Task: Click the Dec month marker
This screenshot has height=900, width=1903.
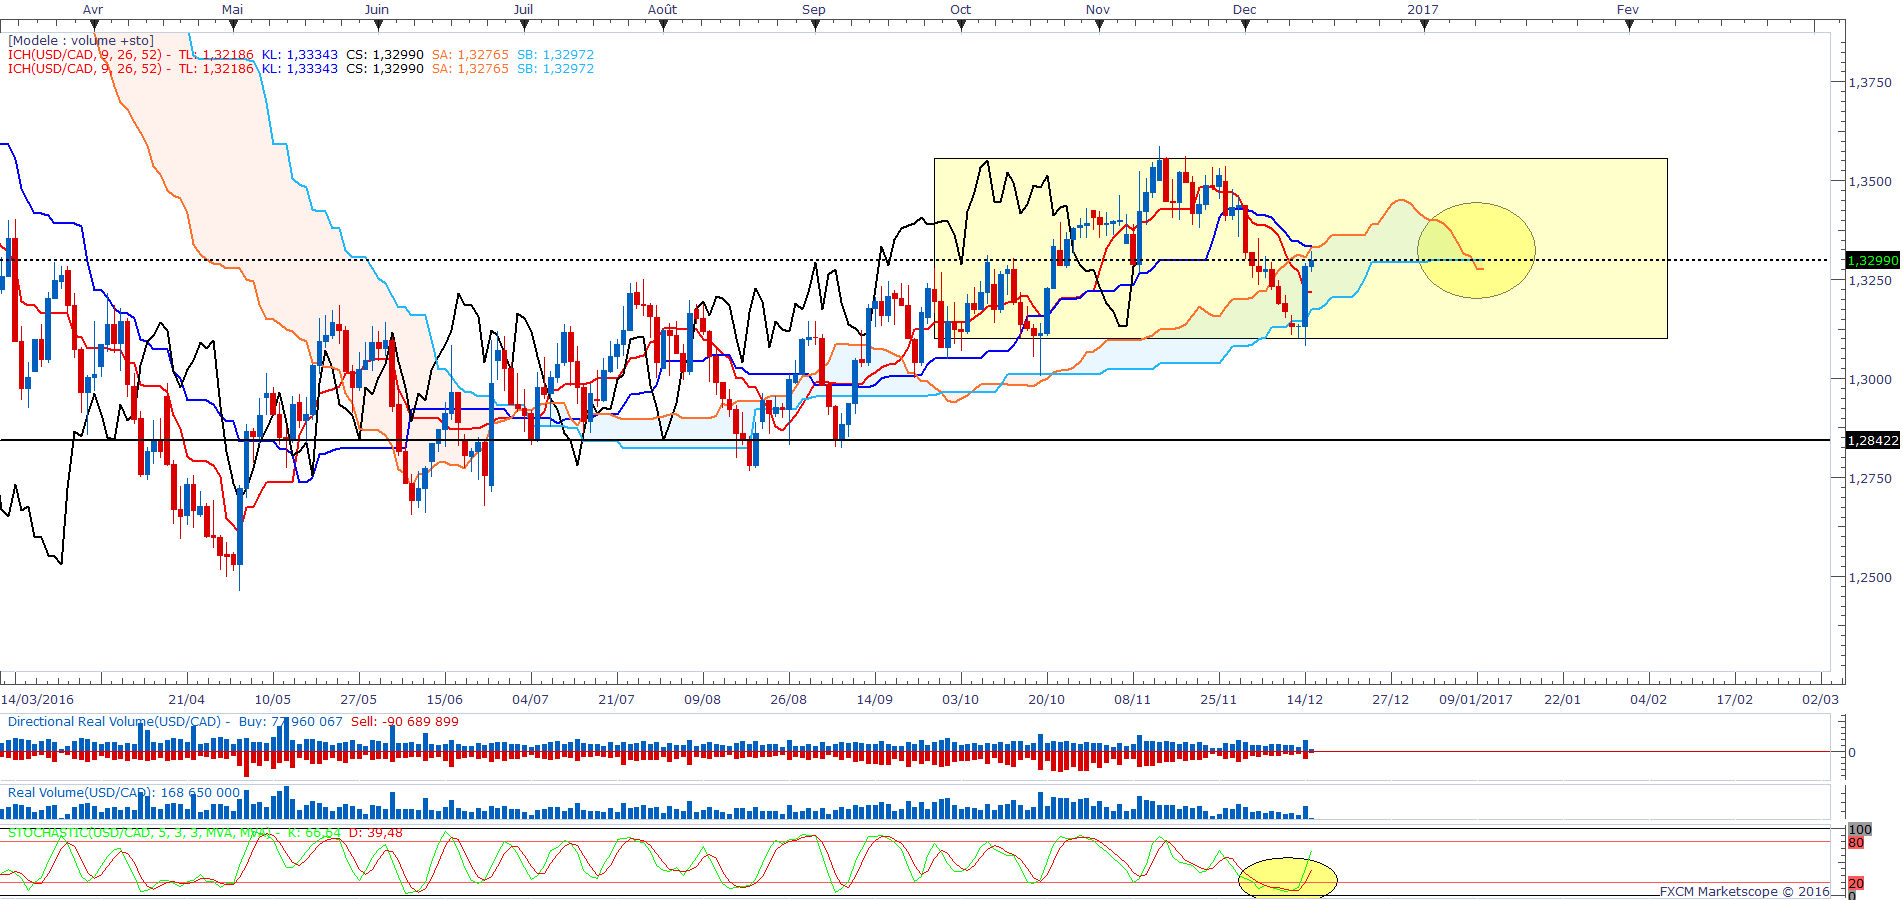Action: [x=1244, y=10]
